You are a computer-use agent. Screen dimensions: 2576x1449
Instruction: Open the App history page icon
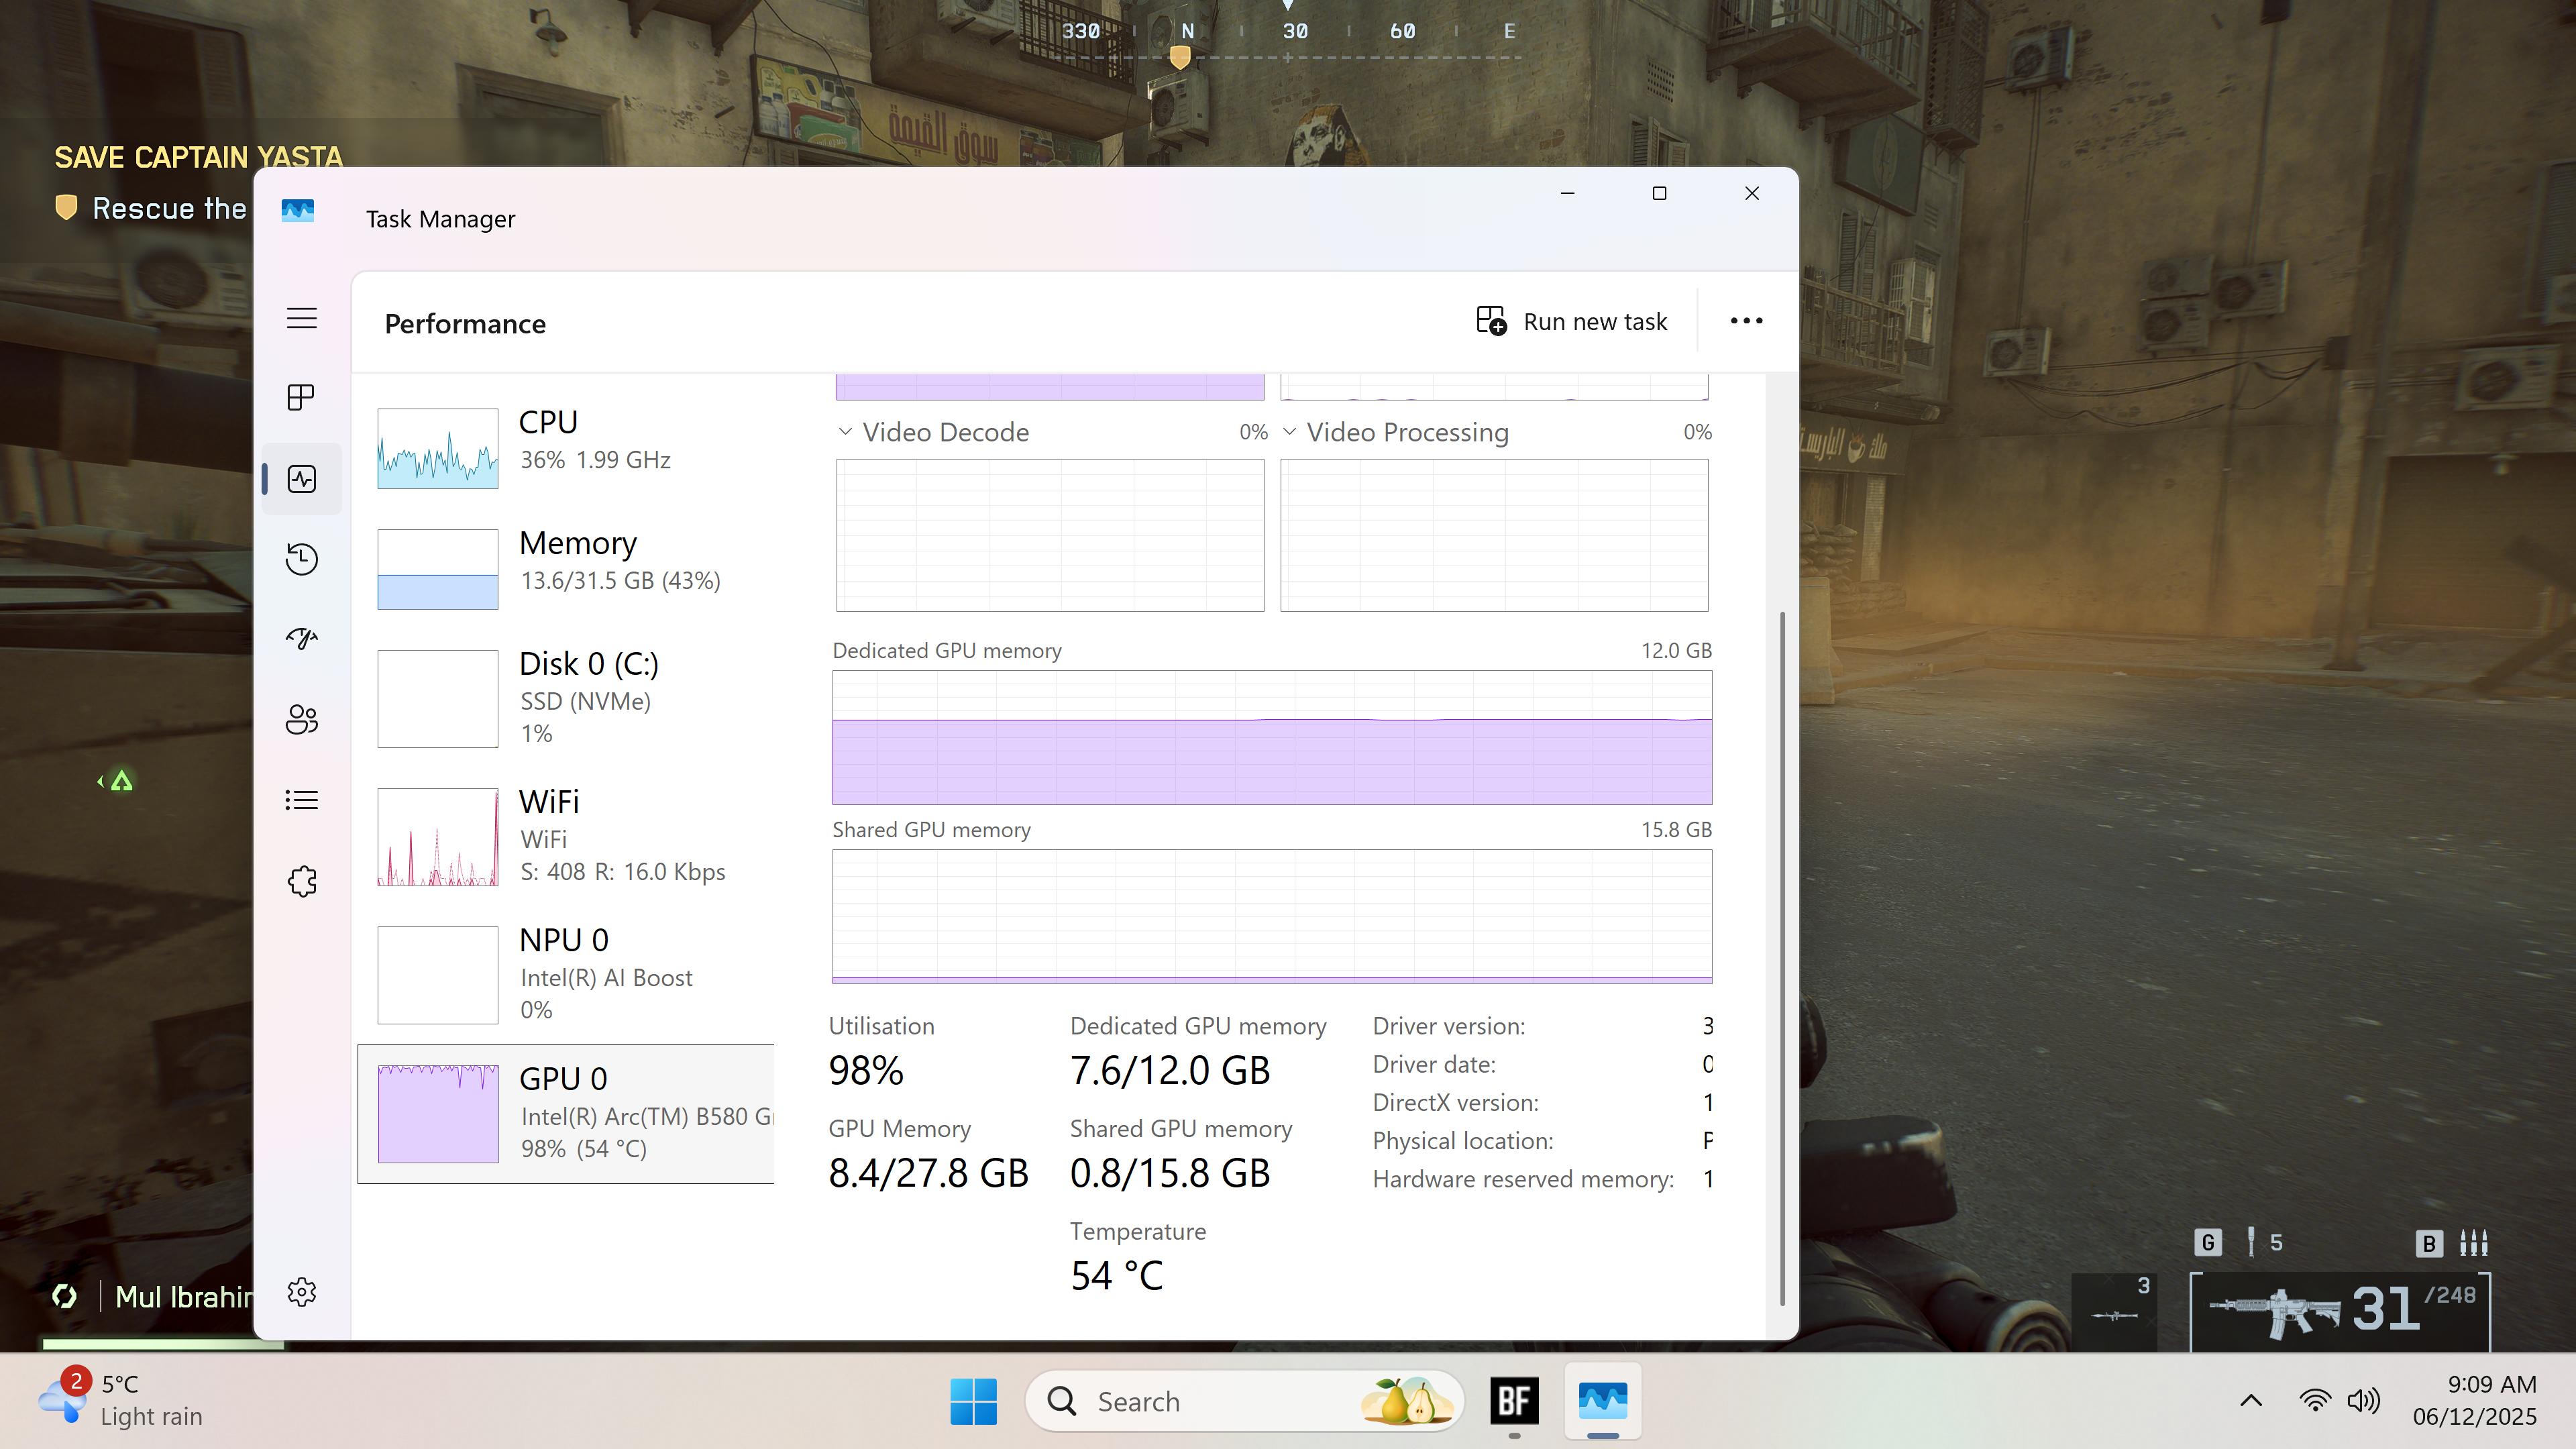[302, 559]
